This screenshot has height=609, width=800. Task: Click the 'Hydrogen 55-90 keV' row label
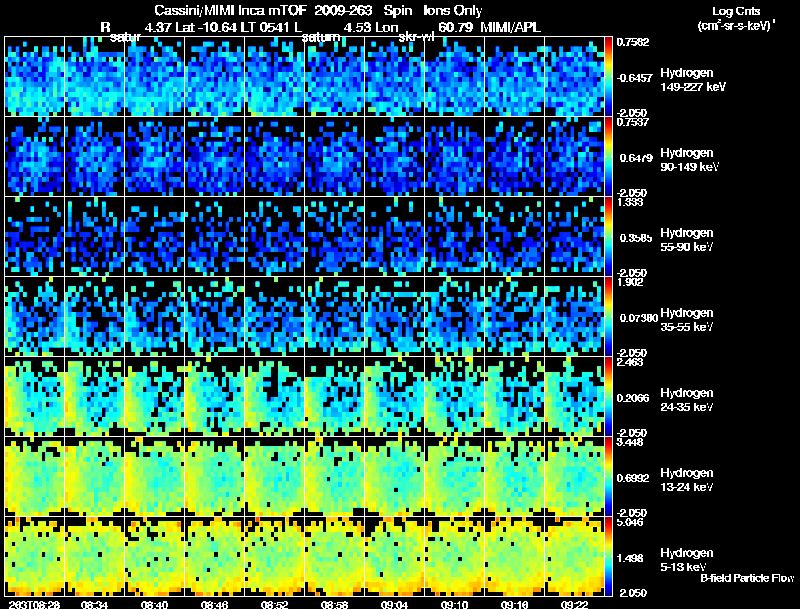point(687,240)
